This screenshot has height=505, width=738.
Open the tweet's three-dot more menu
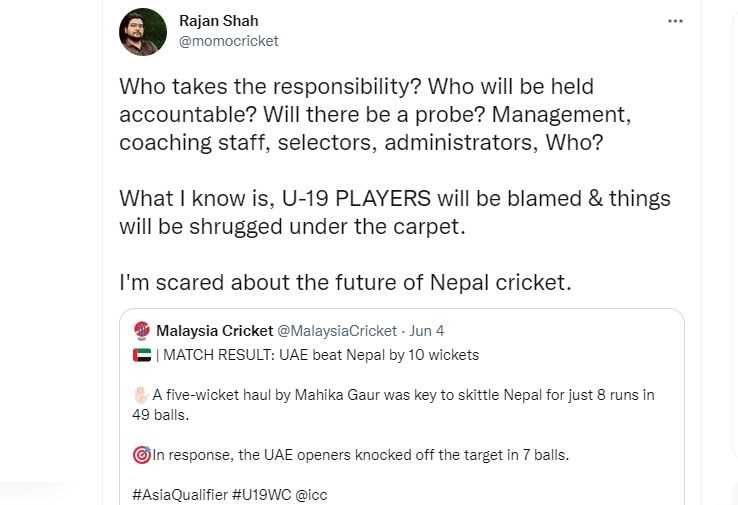point(675,21)
